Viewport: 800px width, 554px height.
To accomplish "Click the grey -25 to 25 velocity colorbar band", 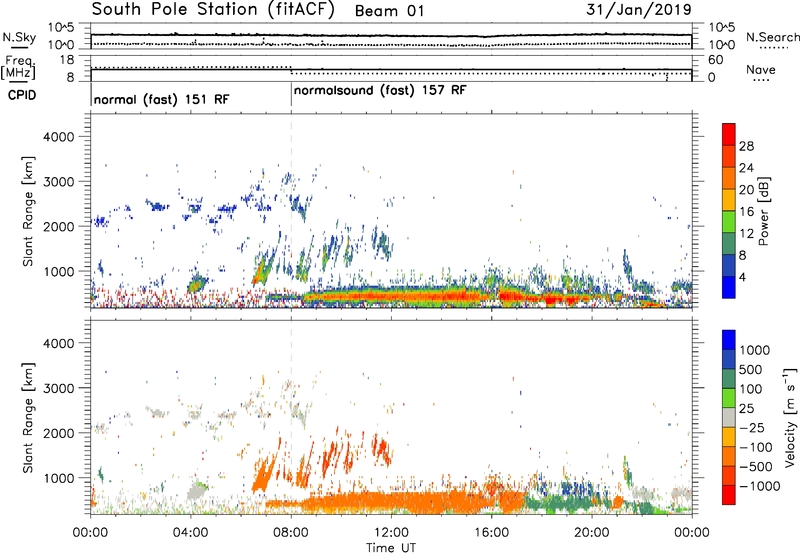I will (x=729, y=417).
